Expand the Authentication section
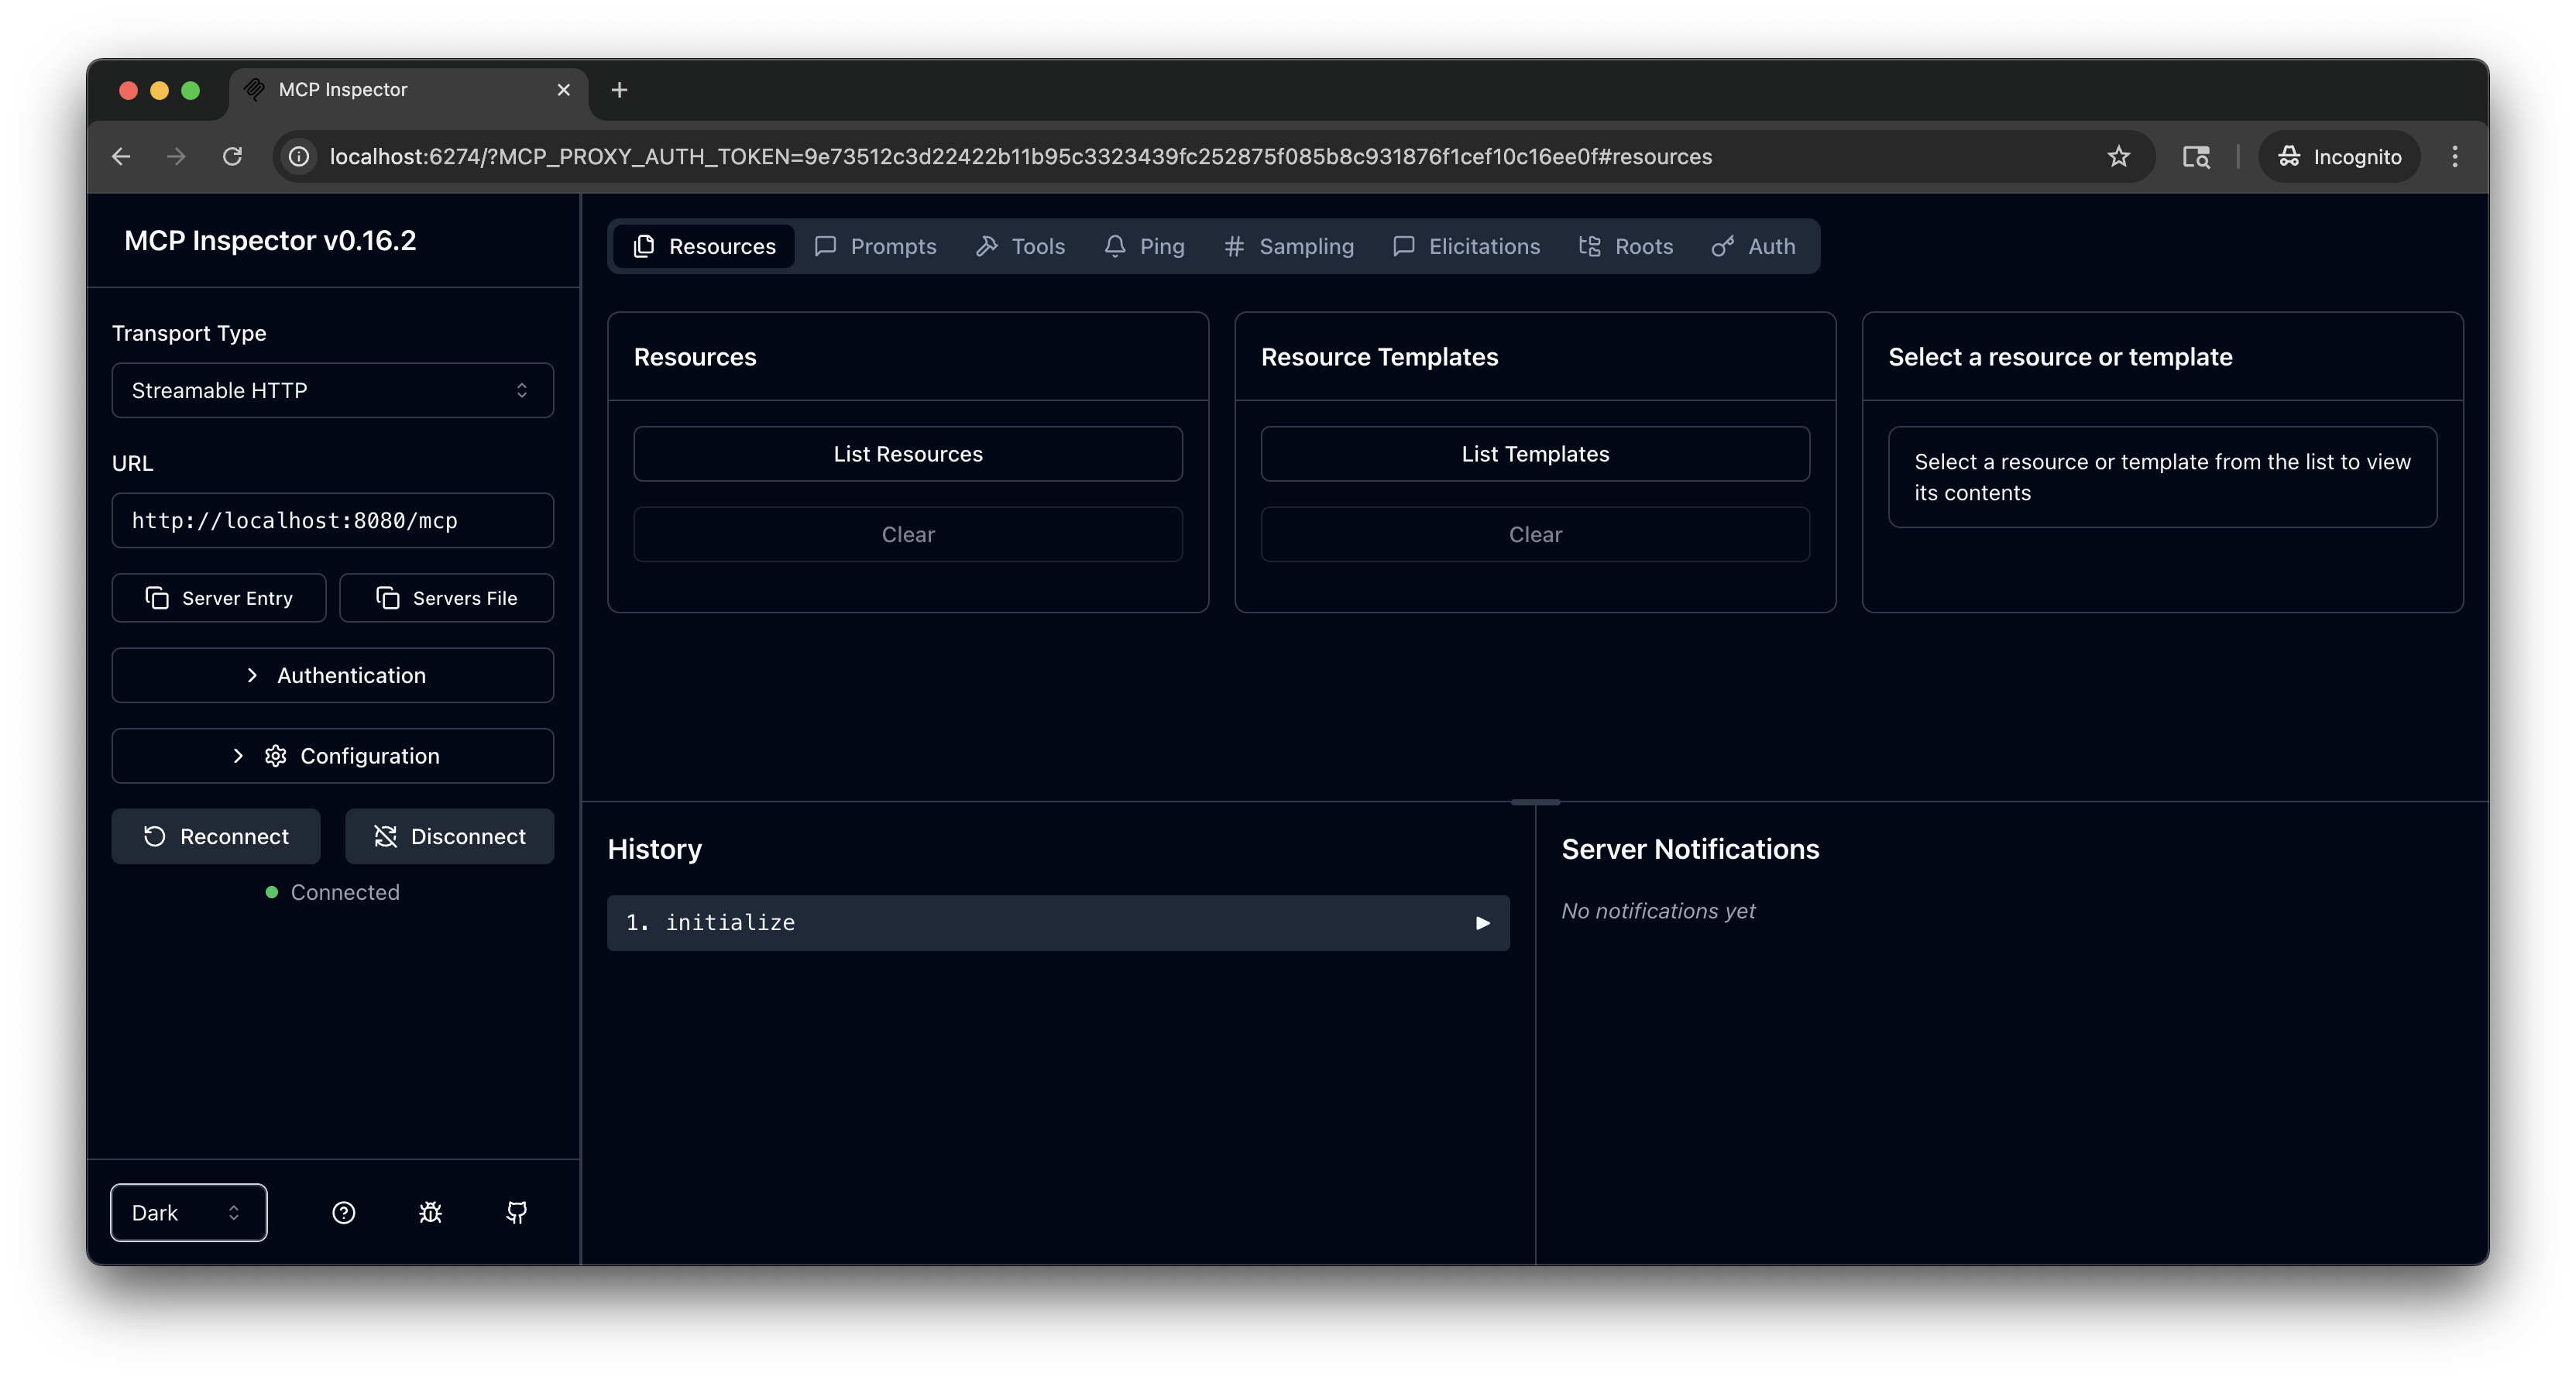Image resolution: width=2576 pixels, height=1380 pixels. click(x=332, y=675)
